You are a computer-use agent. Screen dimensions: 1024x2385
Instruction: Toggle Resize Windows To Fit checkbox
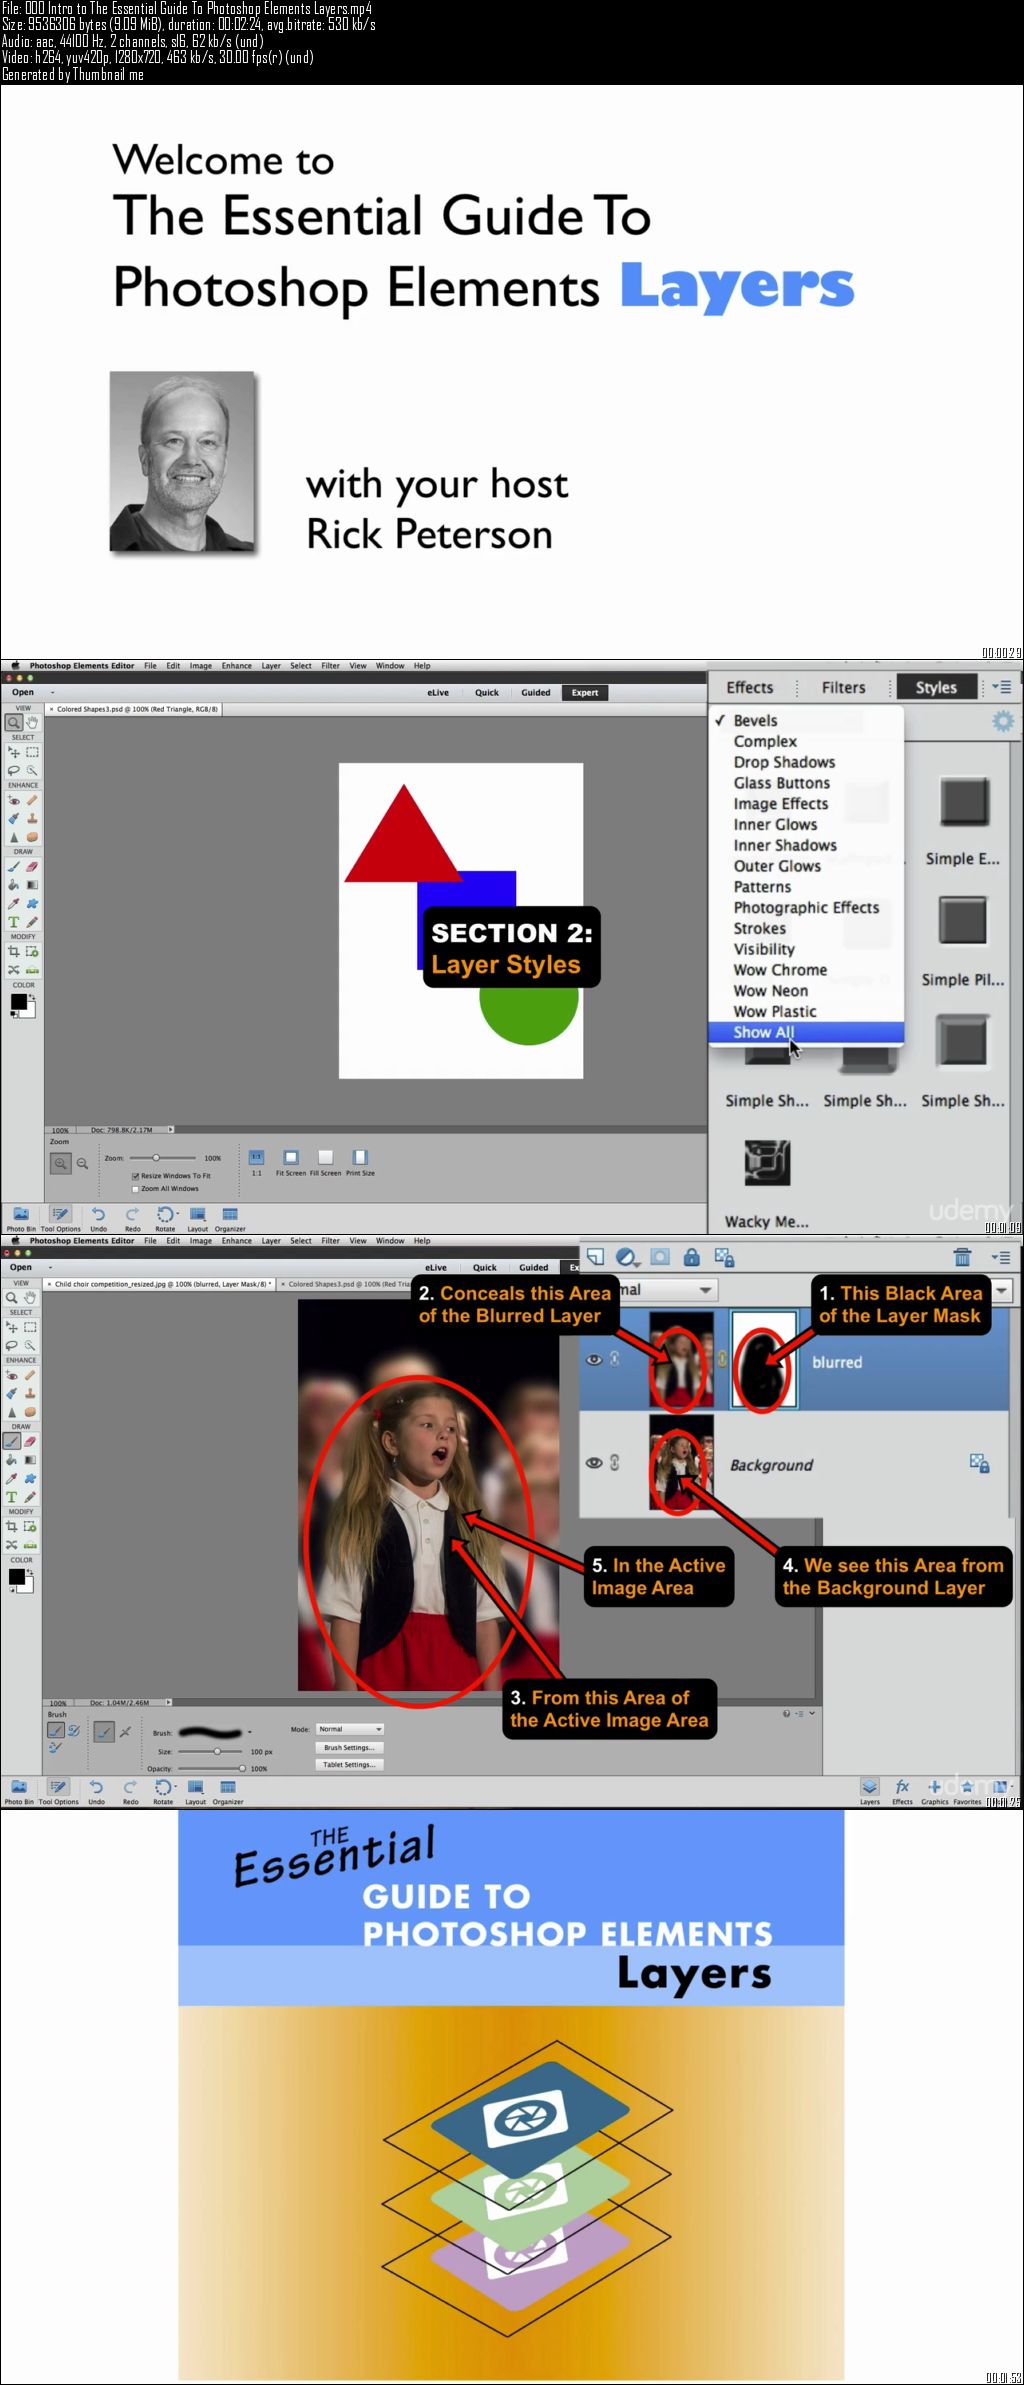pyautogui.click(x=135, y=1176)
